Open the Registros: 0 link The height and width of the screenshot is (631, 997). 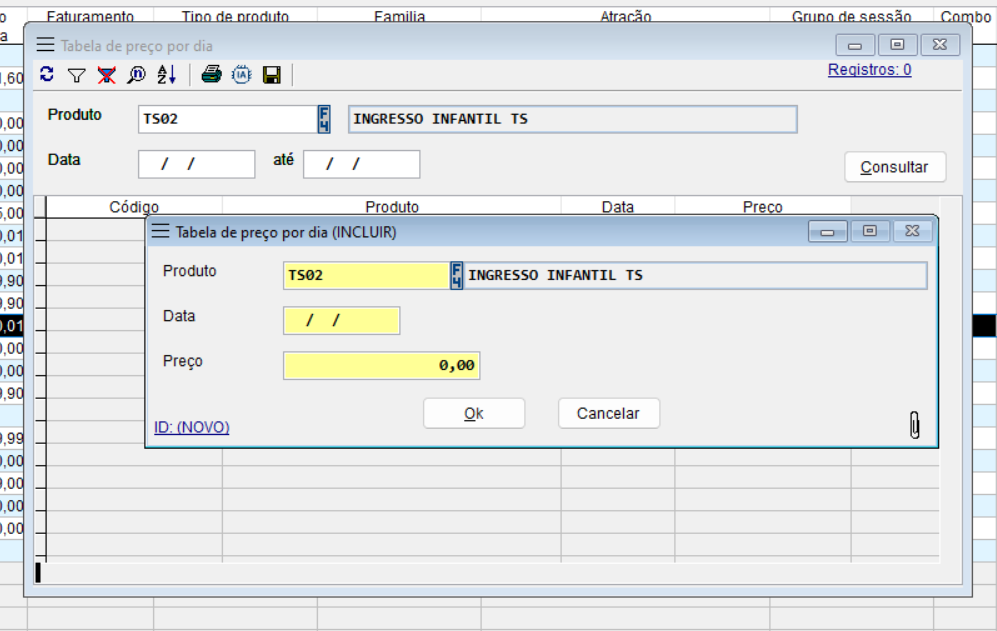(x=869, y=70)
